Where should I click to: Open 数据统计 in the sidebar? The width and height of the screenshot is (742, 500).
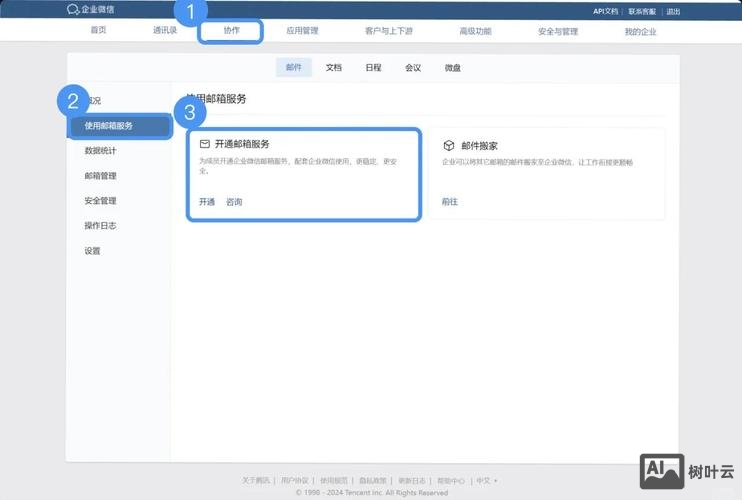click(100, 150)
